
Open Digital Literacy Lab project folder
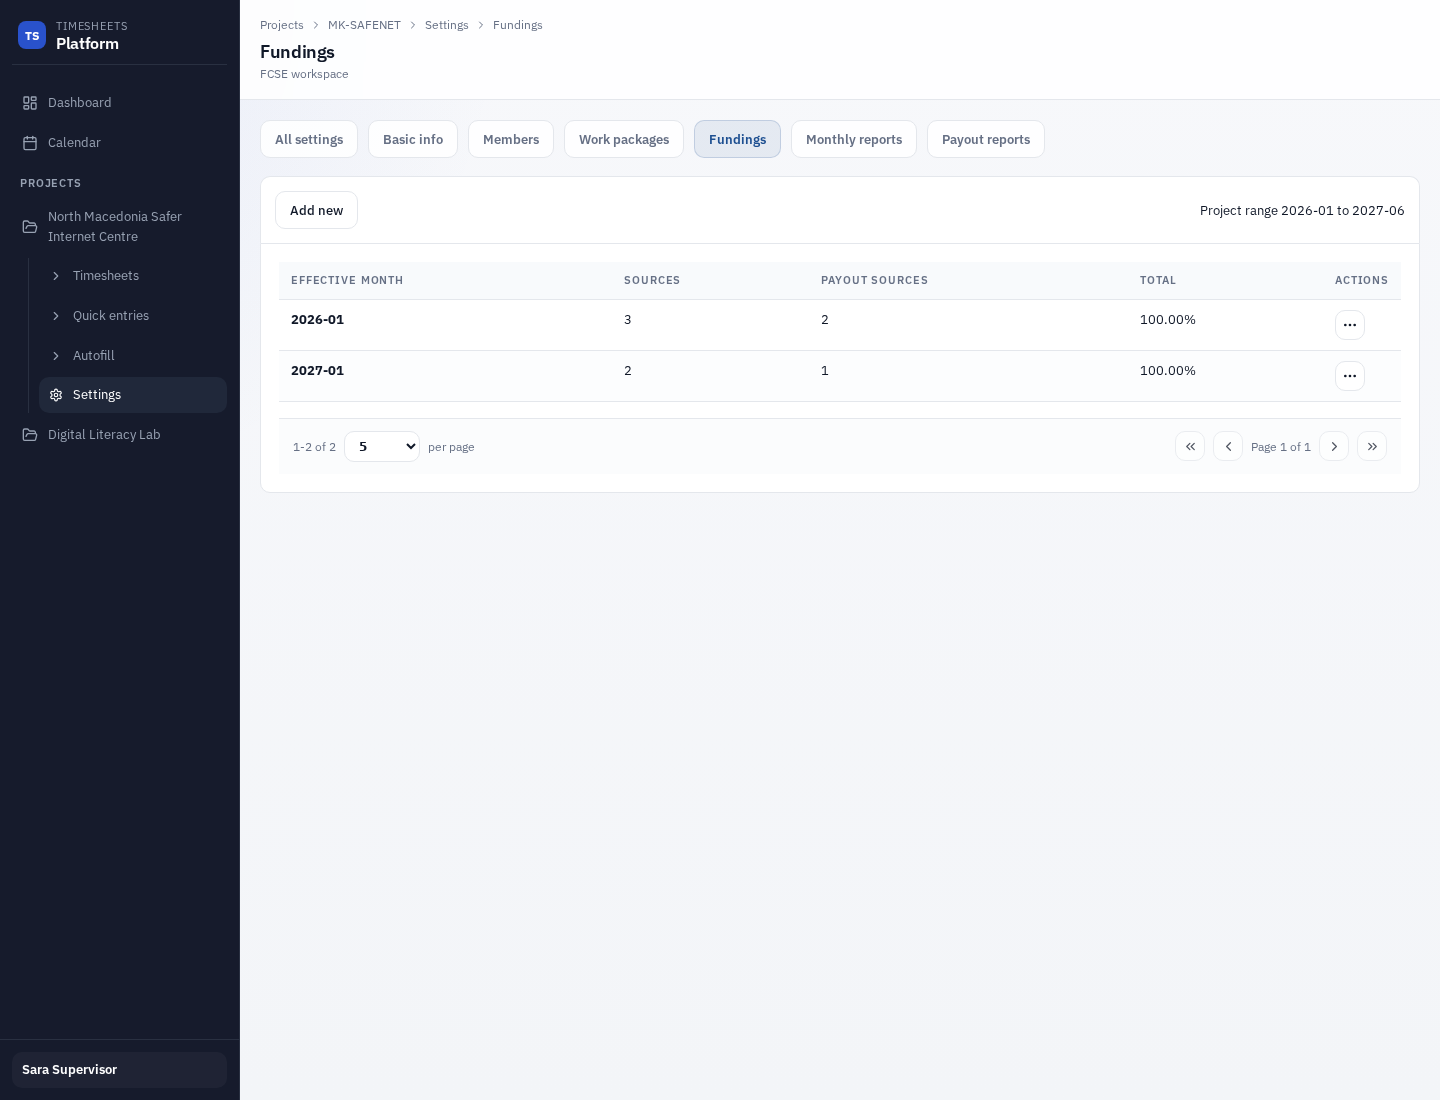click(104, 435)
